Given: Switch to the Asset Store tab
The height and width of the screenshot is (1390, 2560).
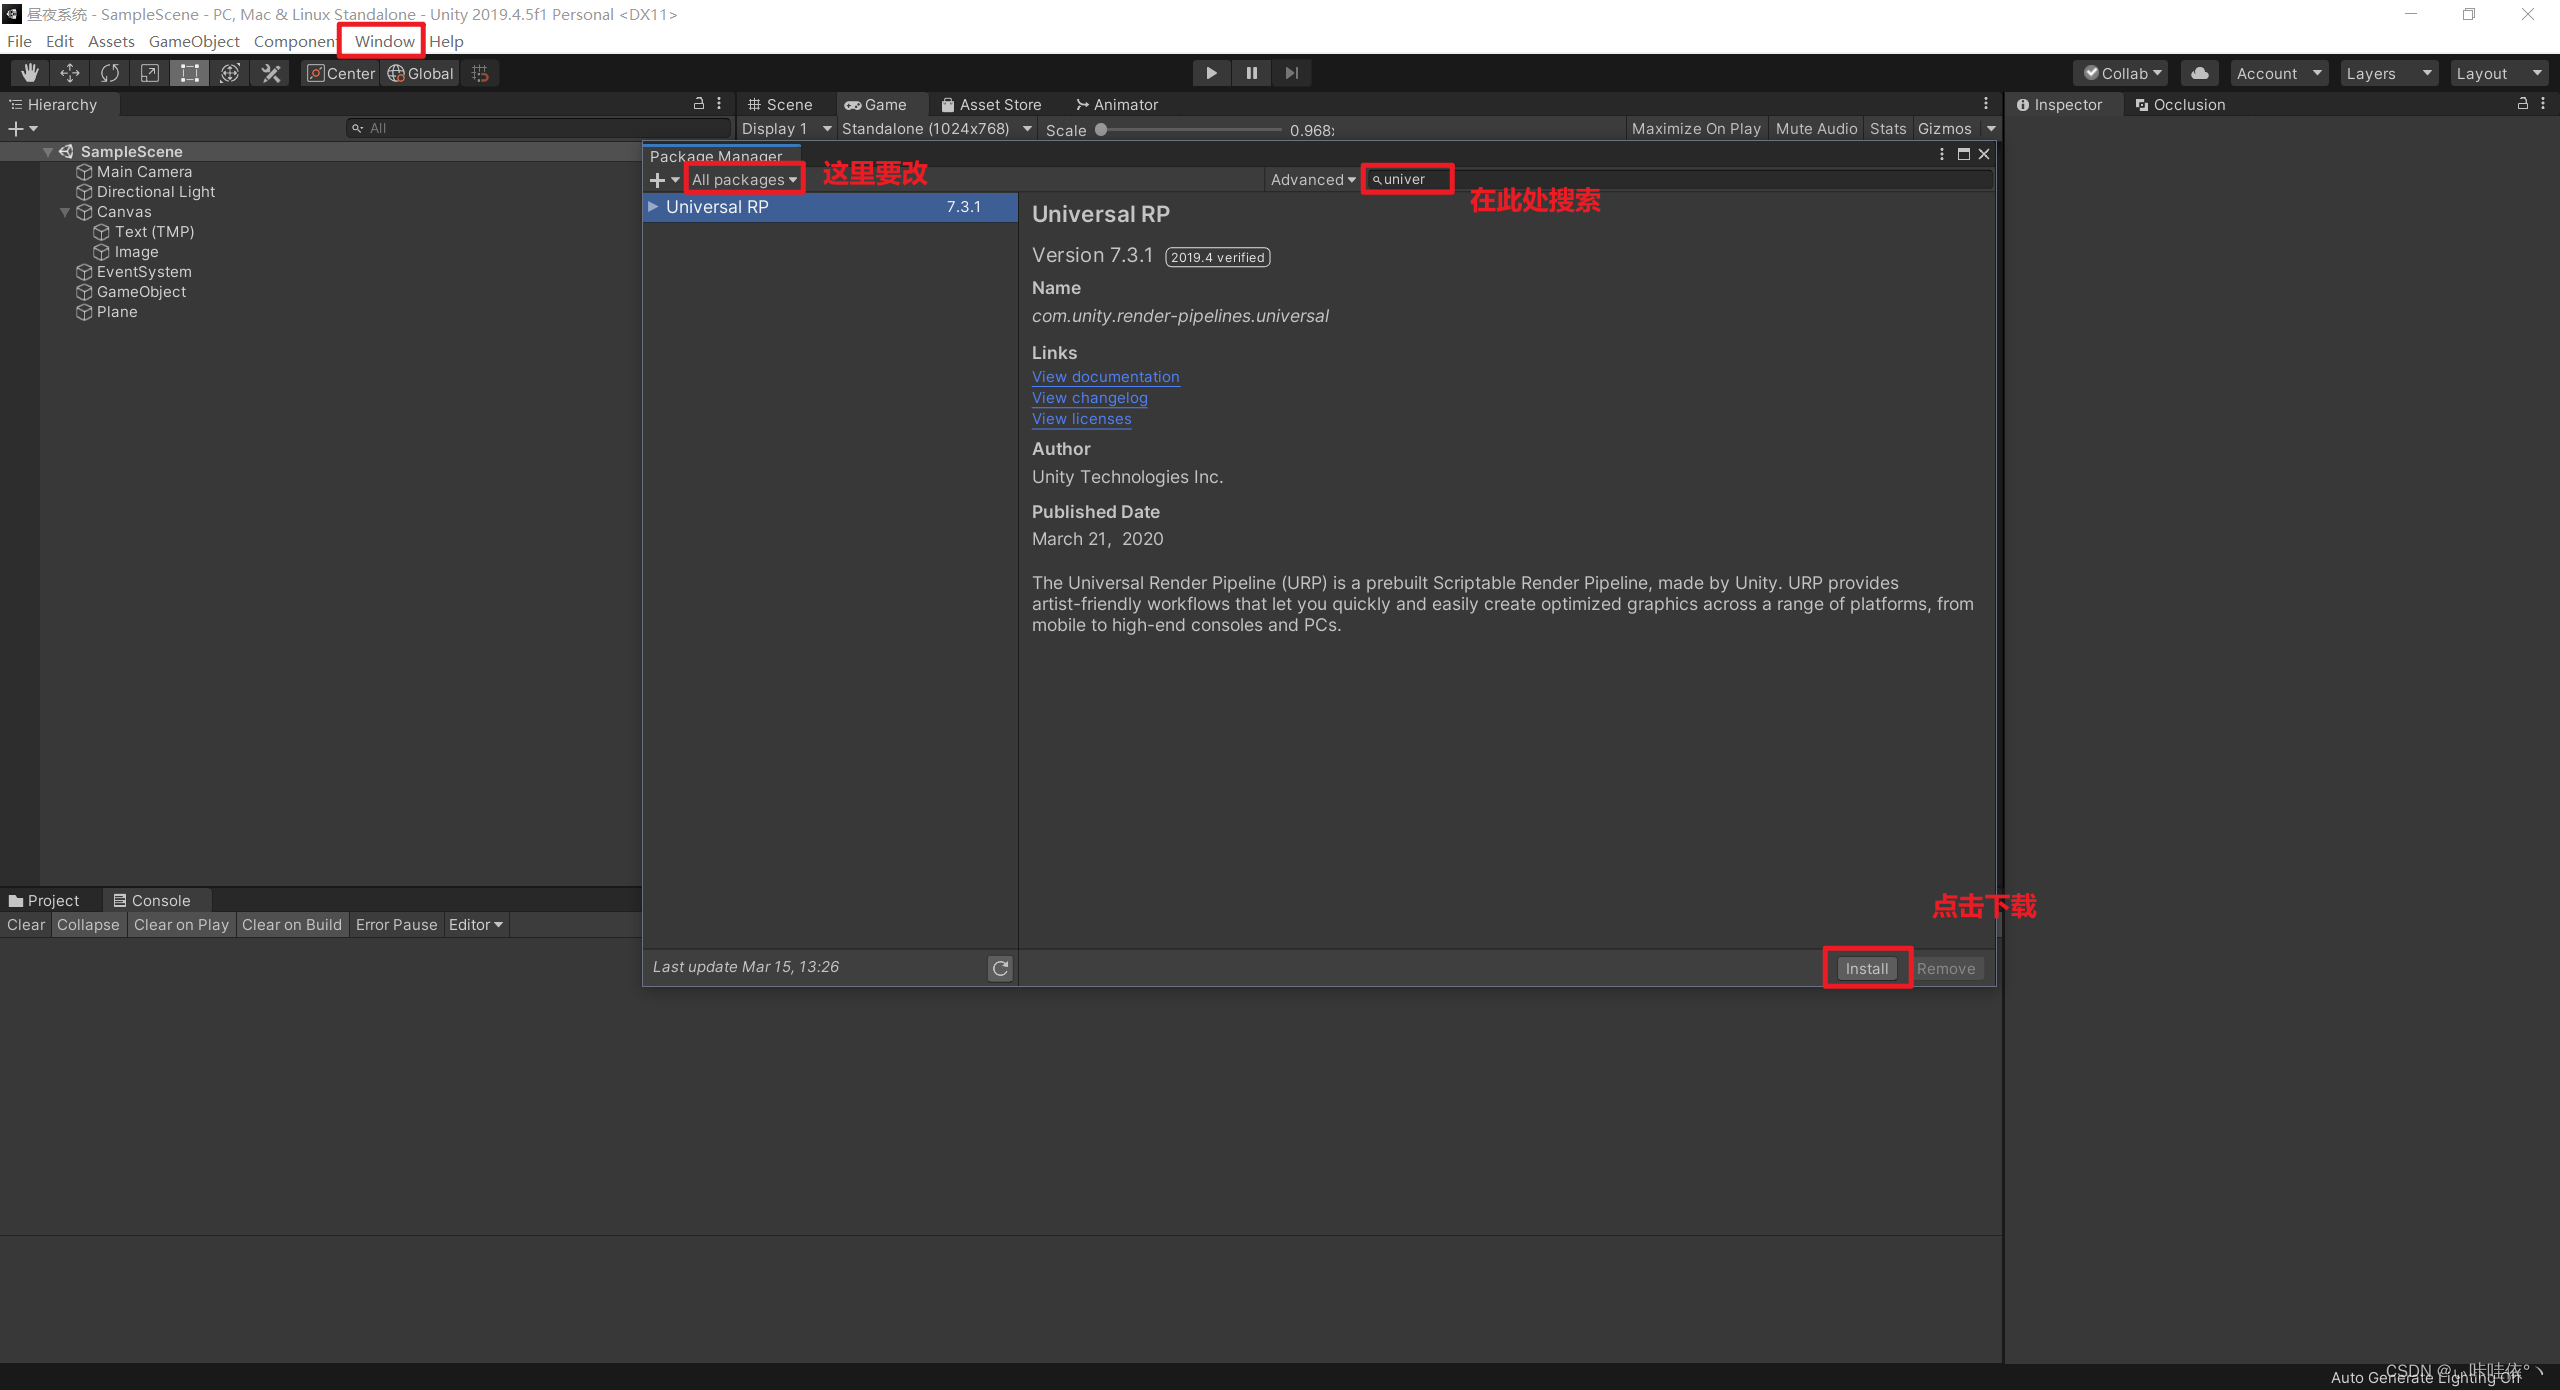Looking at the screenshot, I should 991,104.
